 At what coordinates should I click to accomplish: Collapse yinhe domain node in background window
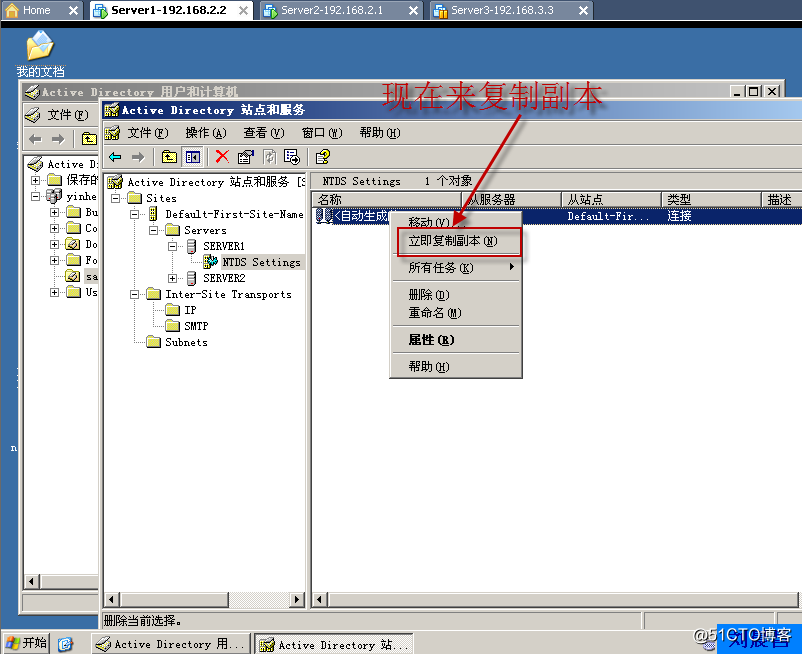tap(35, 196)
